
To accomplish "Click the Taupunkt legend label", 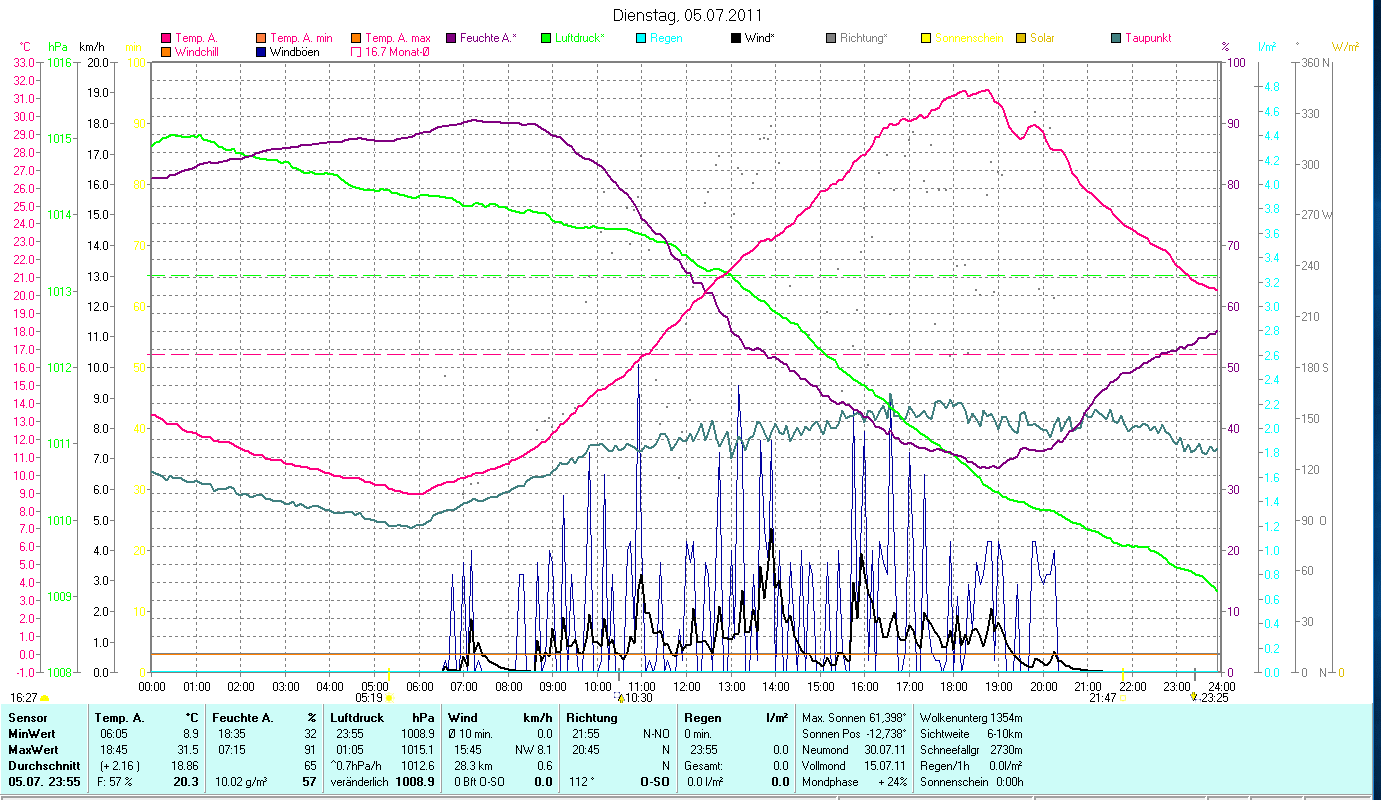I will pyautogui.click(x=1147, y=39).
